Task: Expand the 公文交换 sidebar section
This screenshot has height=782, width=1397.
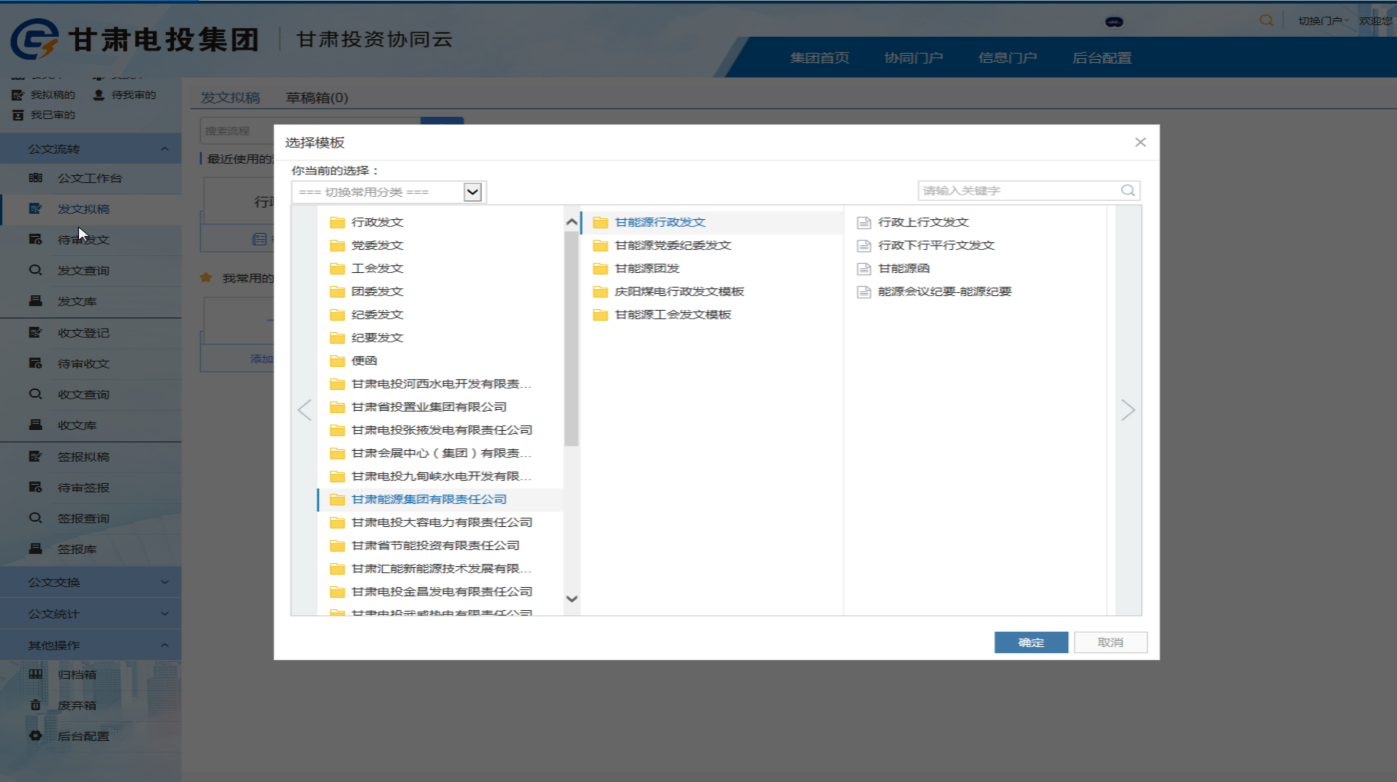Action: click(165, 582)
